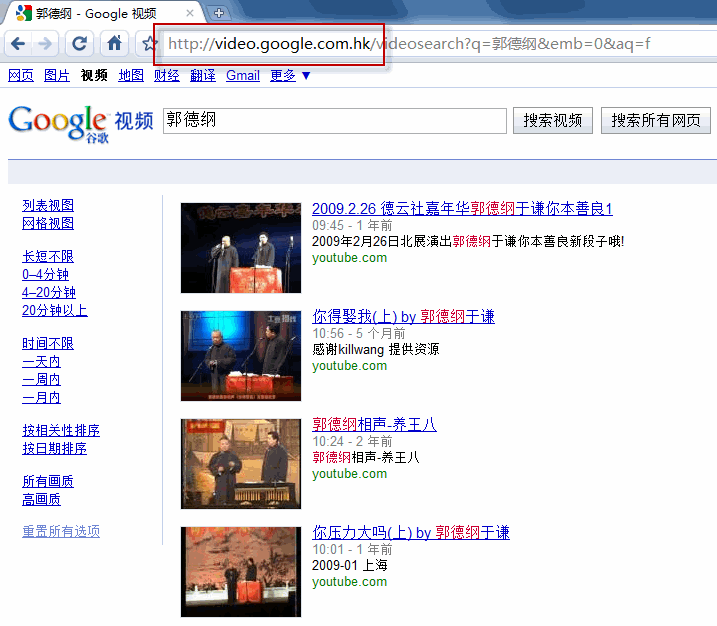Viewport: 717px width, 626px height.
Task: Go to the home page via house icon
Action: click(114, 44)
